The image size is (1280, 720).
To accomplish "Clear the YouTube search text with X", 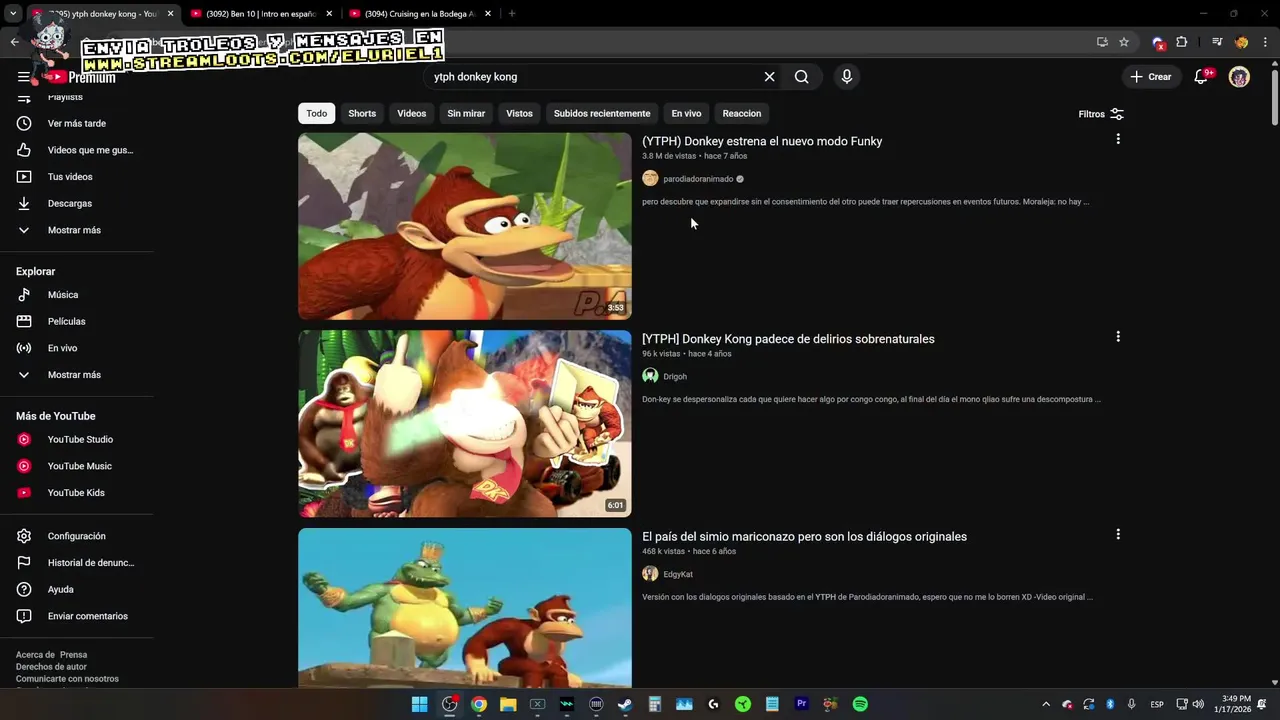I will (x=769, y=77).
